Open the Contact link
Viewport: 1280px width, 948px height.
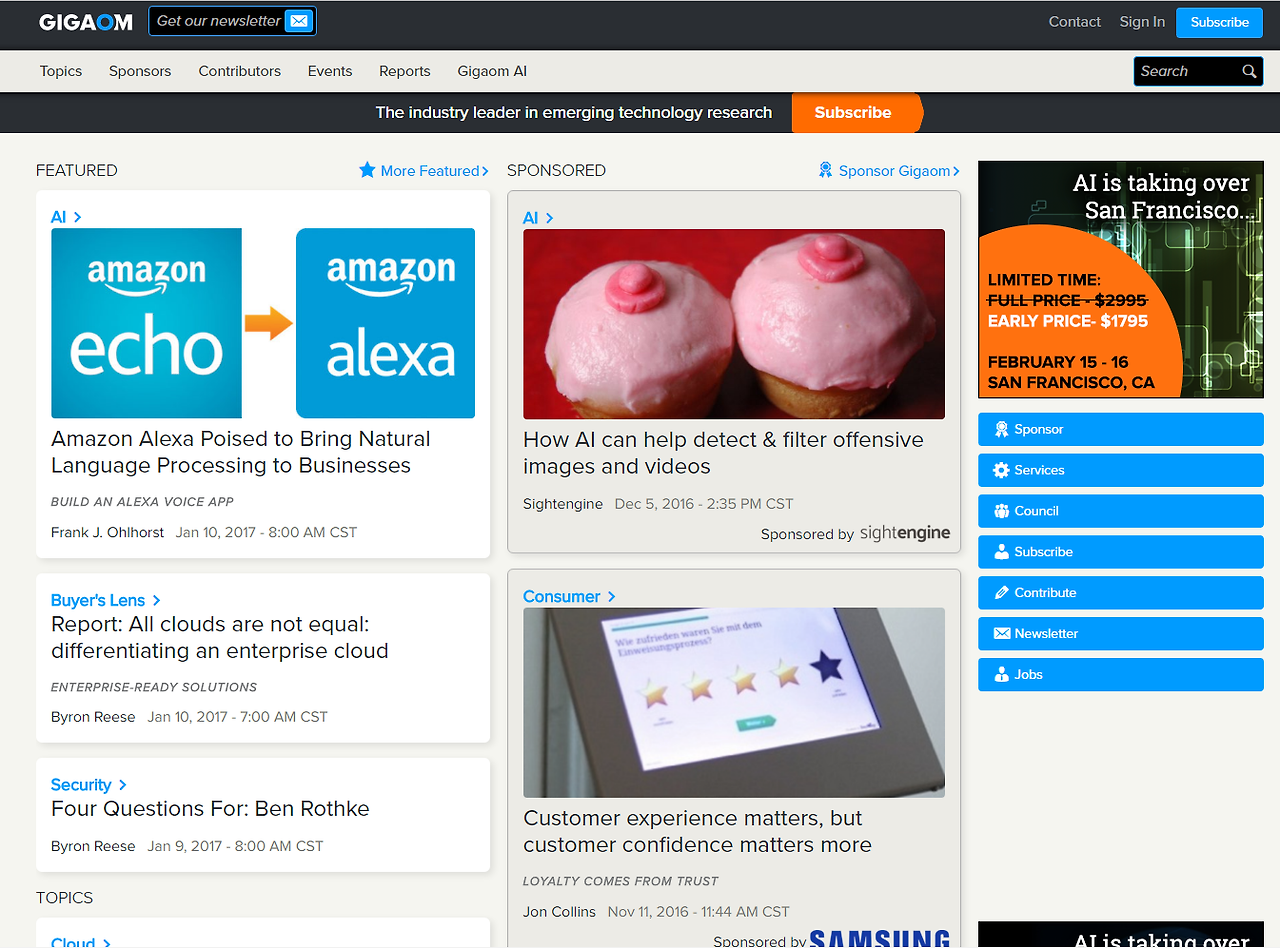pyautogui.click(x=1075, y=22)
